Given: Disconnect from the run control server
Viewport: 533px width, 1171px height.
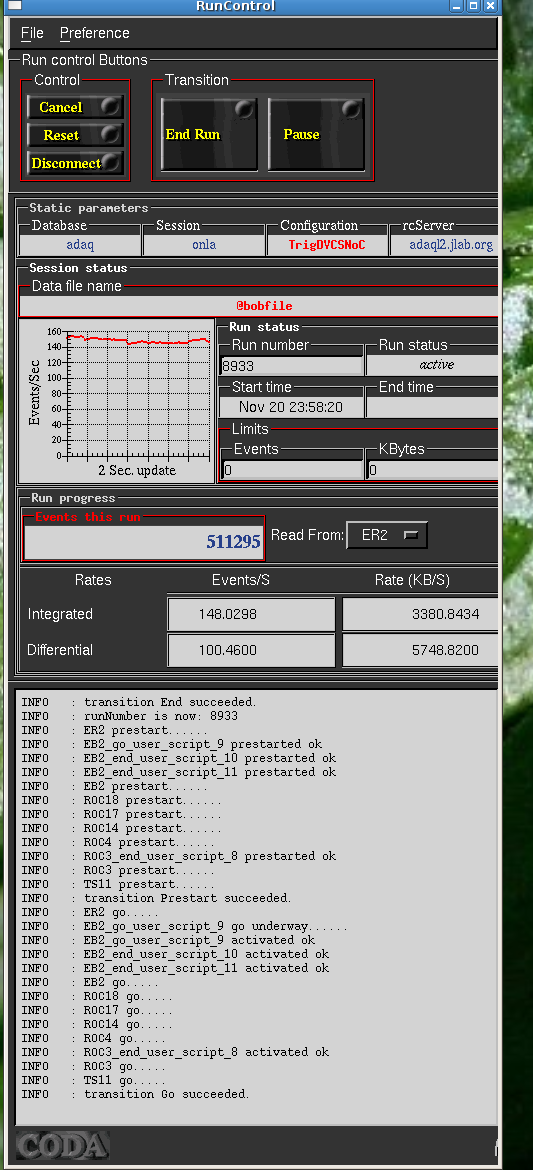Looking at the screenshot, I should [x=75, y=163].
